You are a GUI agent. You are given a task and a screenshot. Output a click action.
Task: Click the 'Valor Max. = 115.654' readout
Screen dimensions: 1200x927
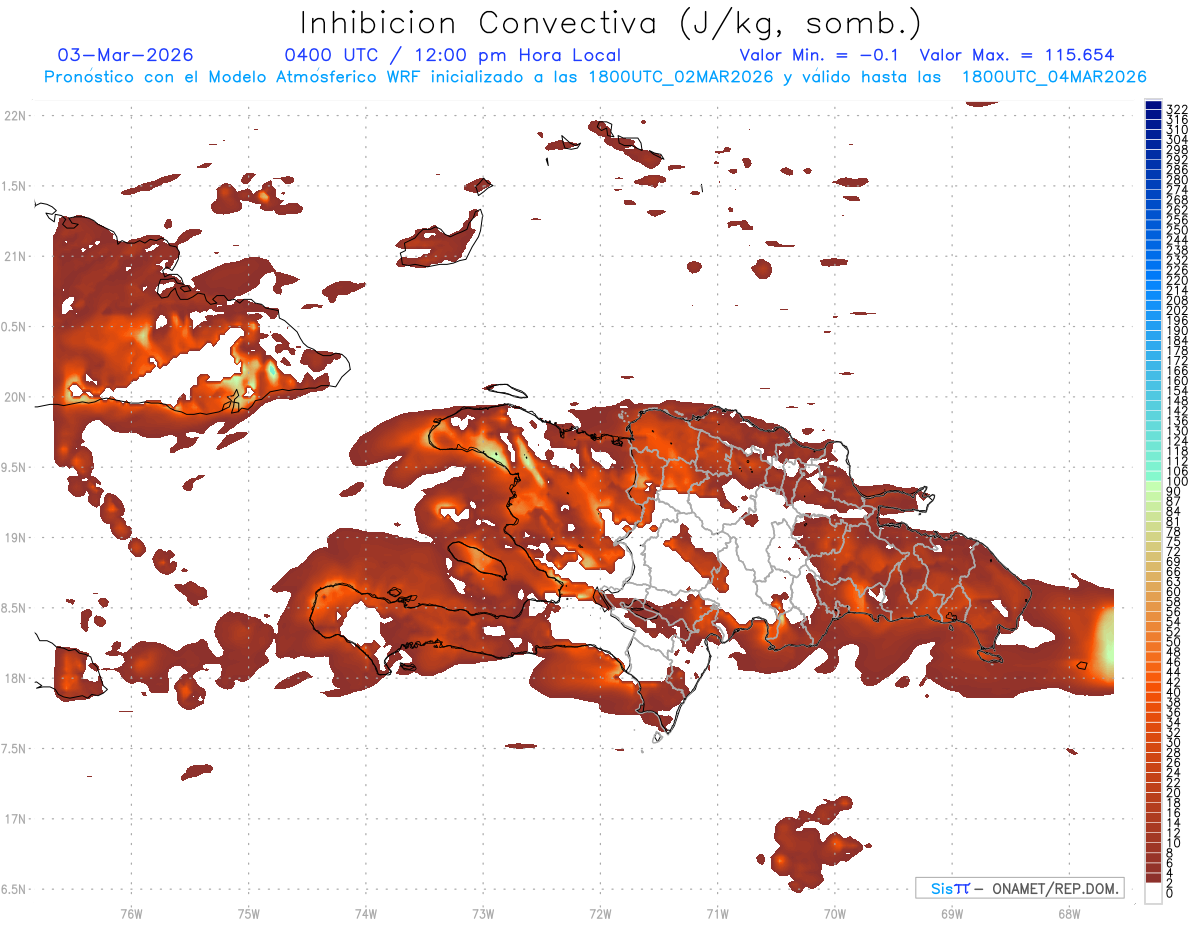click(1017, 55)
